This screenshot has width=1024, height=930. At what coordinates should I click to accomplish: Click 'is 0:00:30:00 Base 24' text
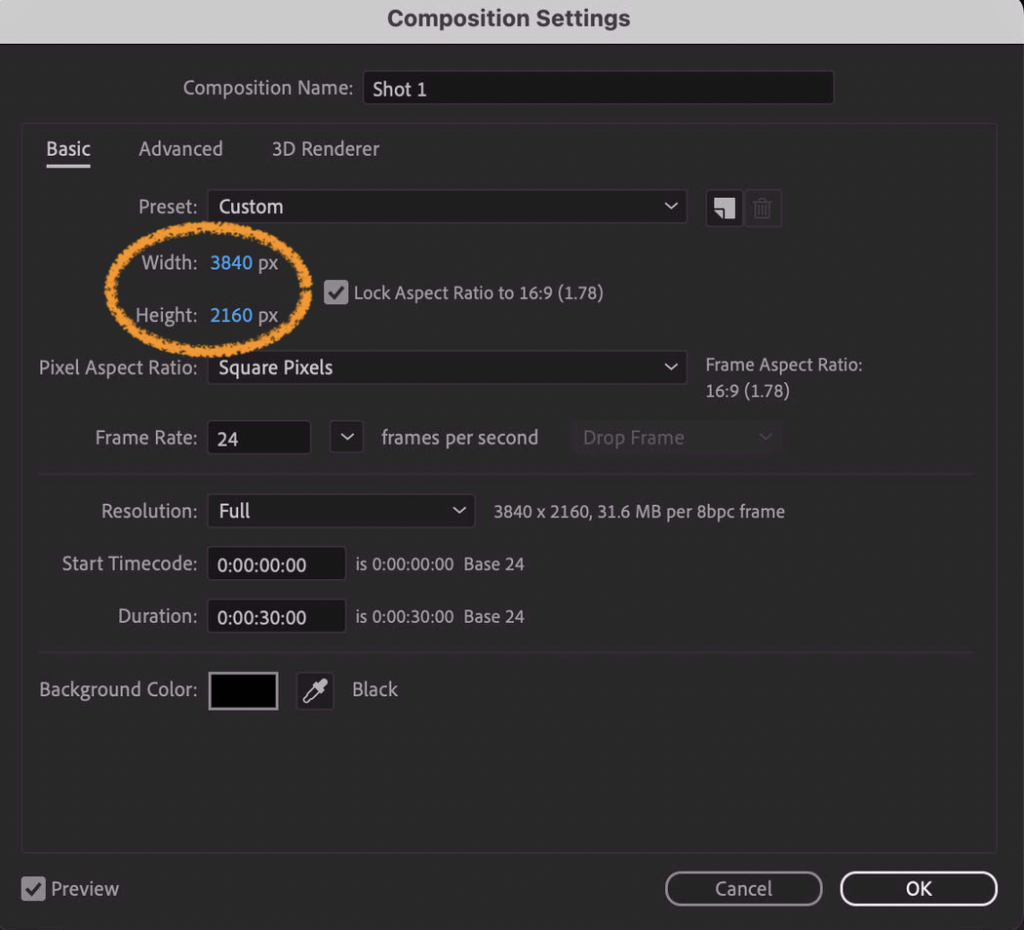(440, 617)
